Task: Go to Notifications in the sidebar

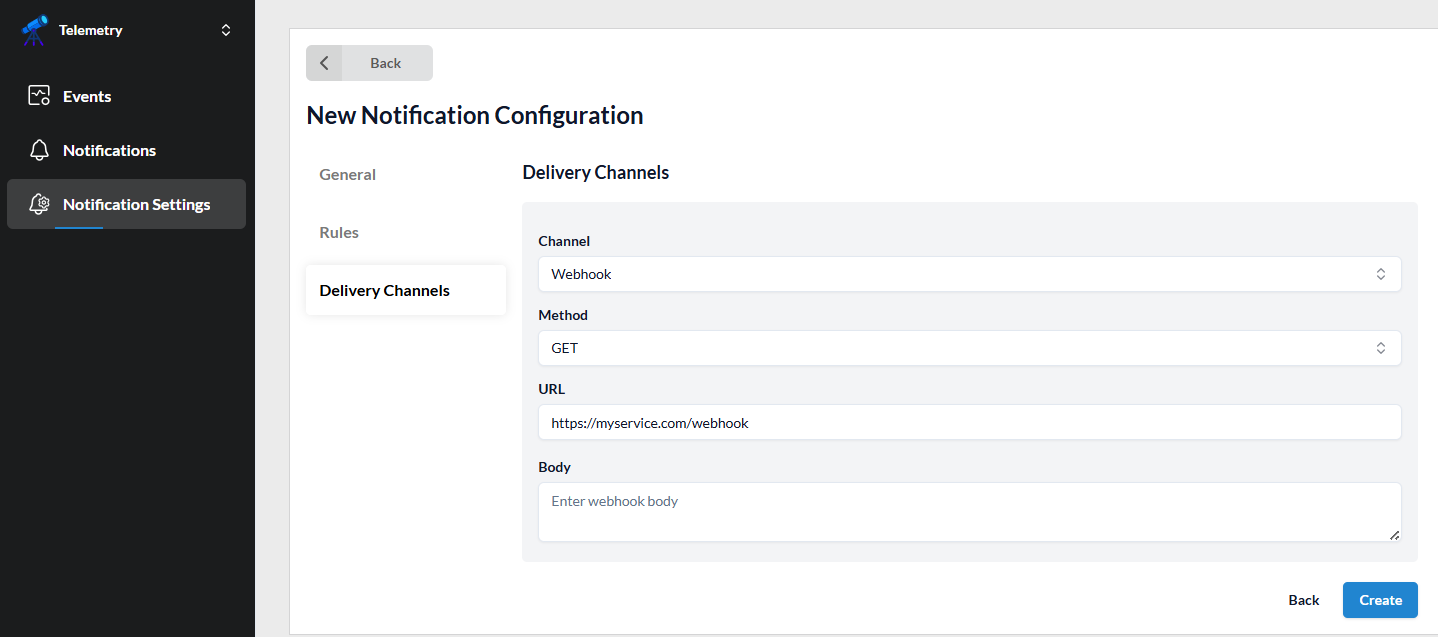Action: pyautogui.click(x=109, y=150)
